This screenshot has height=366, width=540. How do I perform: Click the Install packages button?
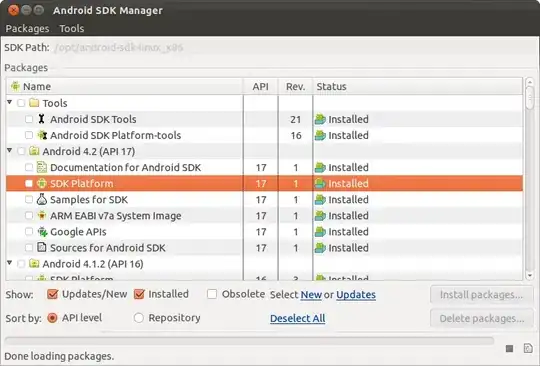coord(481,295)
